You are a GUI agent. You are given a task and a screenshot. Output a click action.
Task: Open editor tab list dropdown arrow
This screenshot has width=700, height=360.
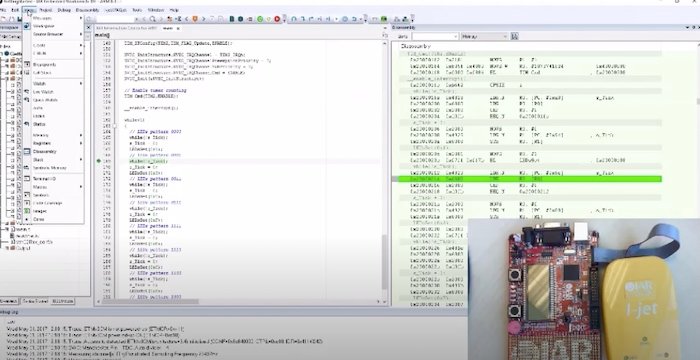384,28
